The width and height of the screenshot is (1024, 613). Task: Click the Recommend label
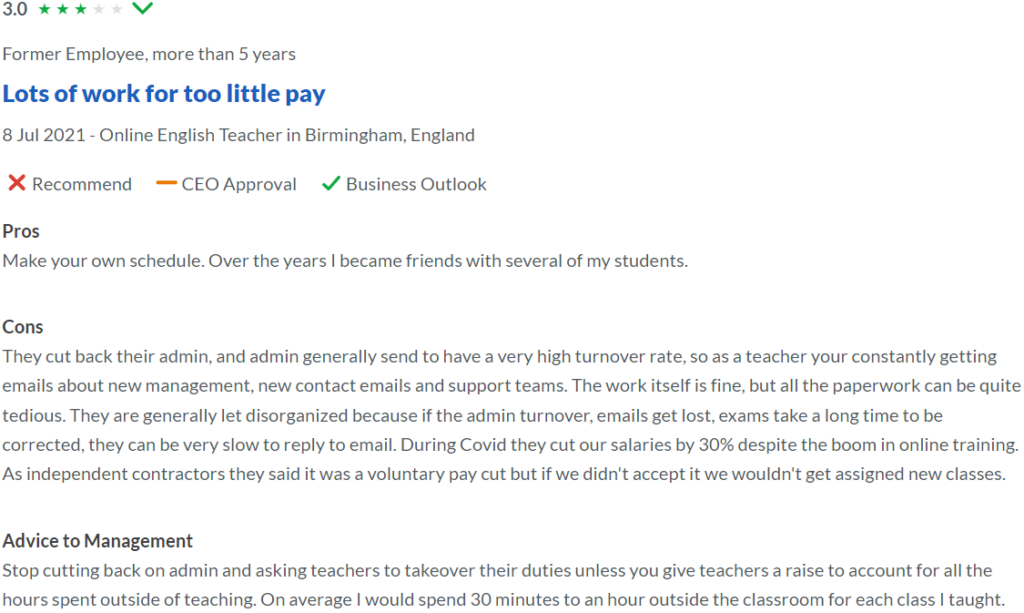(81, 184)
